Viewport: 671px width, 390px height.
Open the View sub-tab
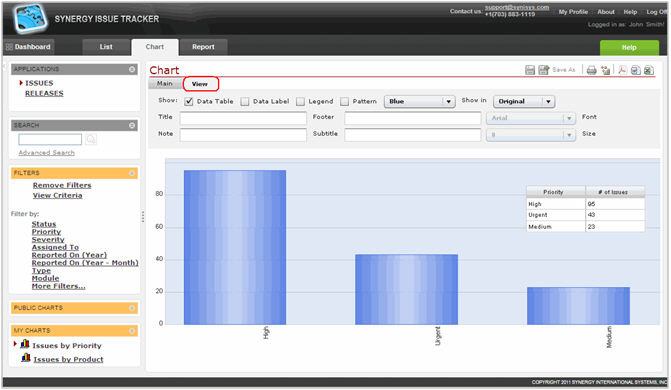[200, 84]
